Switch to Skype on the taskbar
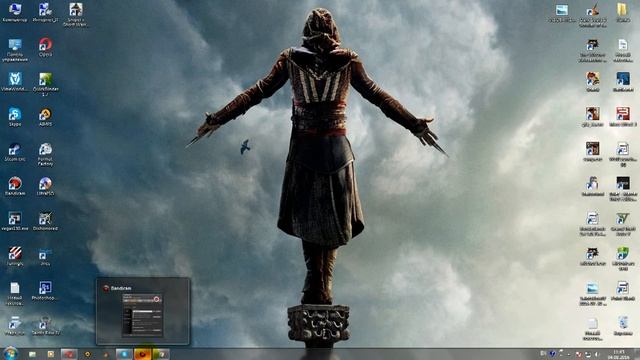Image resolution: width=640 pixels, height=360 pixels. point(124,354)
